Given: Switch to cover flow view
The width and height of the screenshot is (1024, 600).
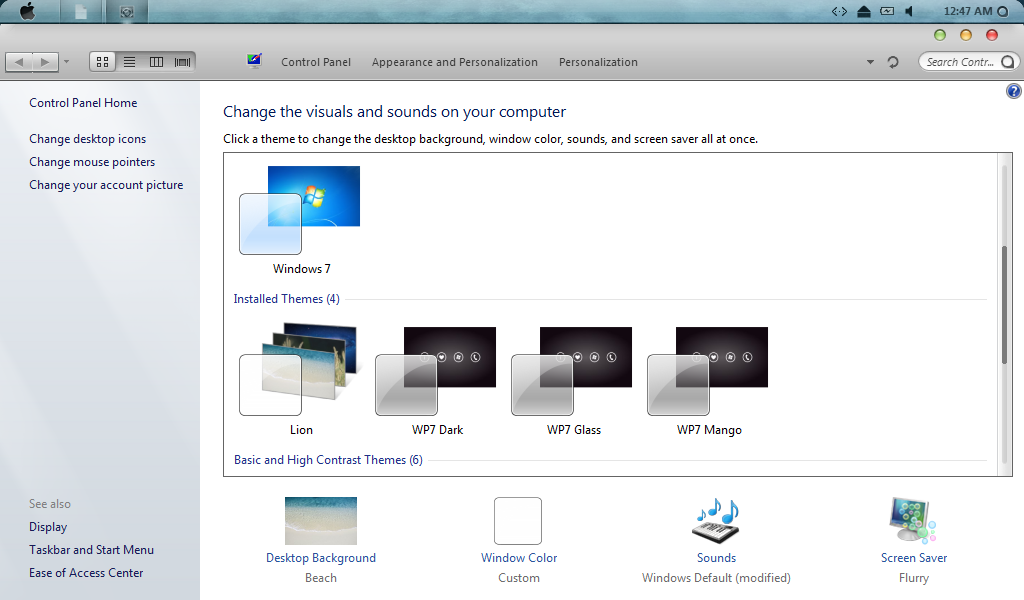Looking at the screenshot, I should click(183, 62).
